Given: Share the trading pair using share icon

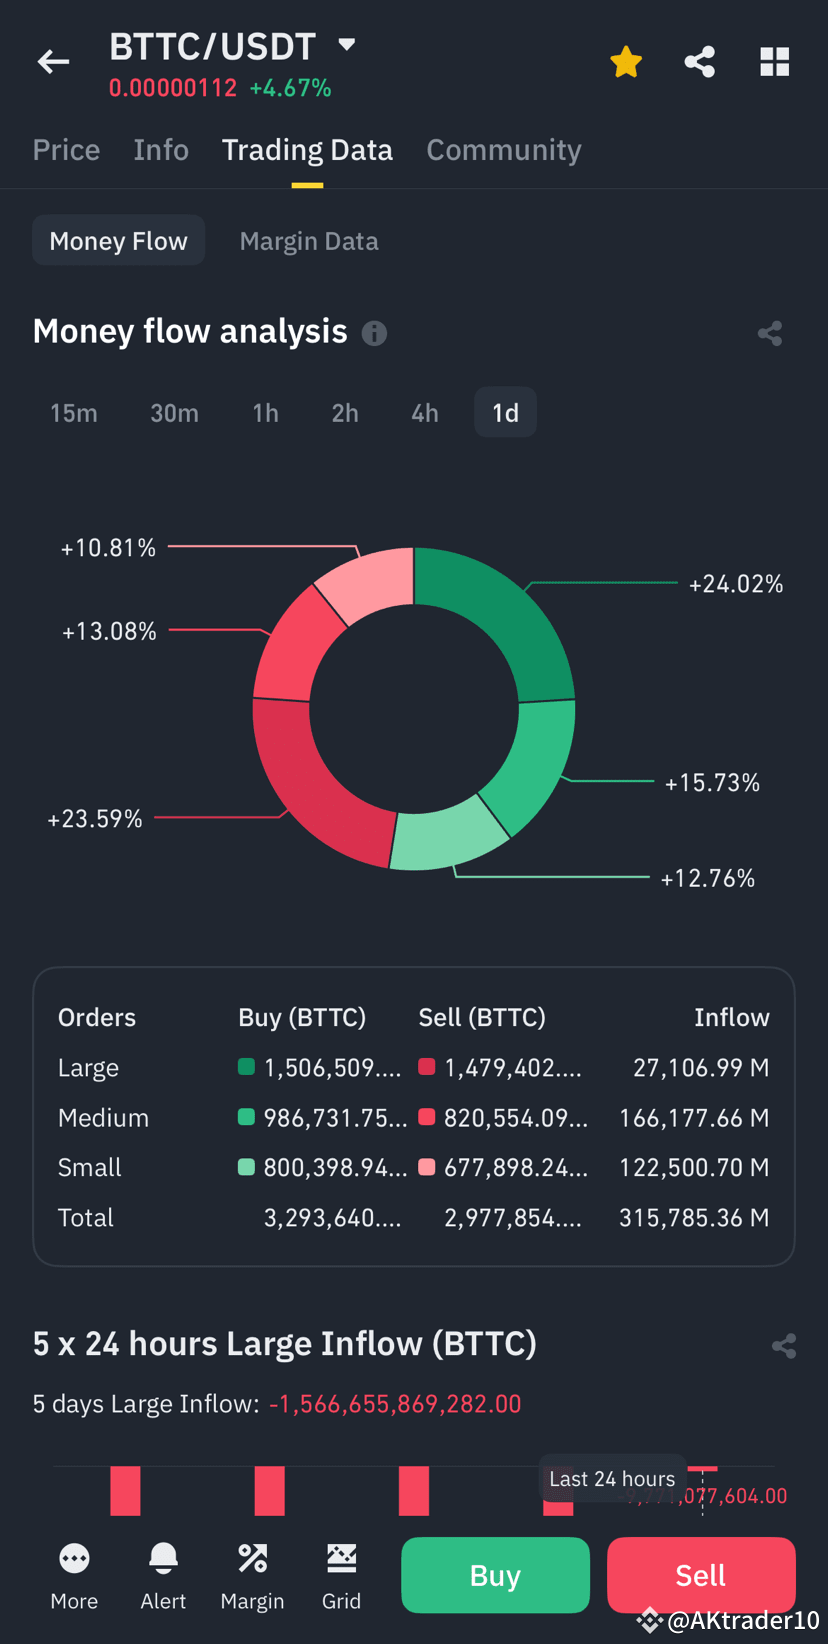Looking at the screenshot, I should [699, 61].
